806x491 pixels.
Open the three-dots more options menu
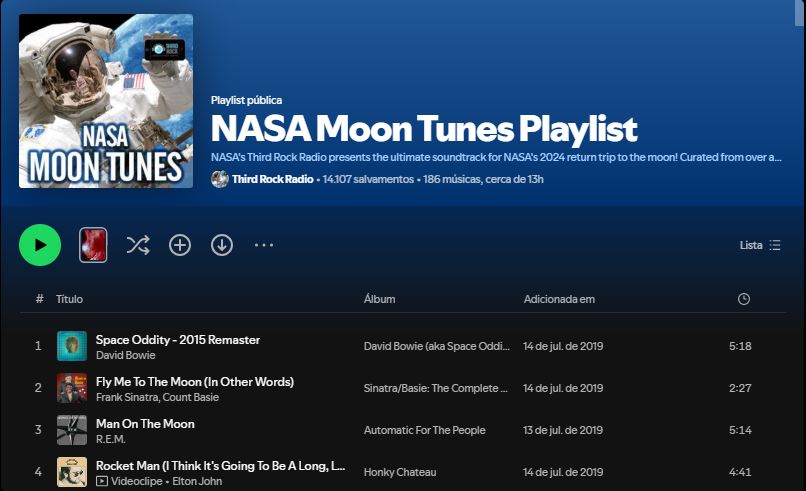(264, 245)
